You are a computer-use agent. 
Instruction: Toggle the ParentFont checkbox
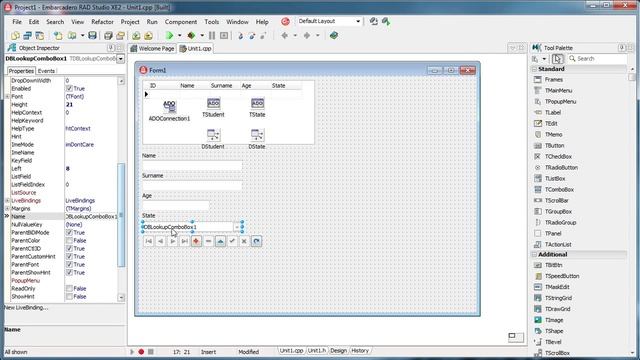tap(69, 264)
